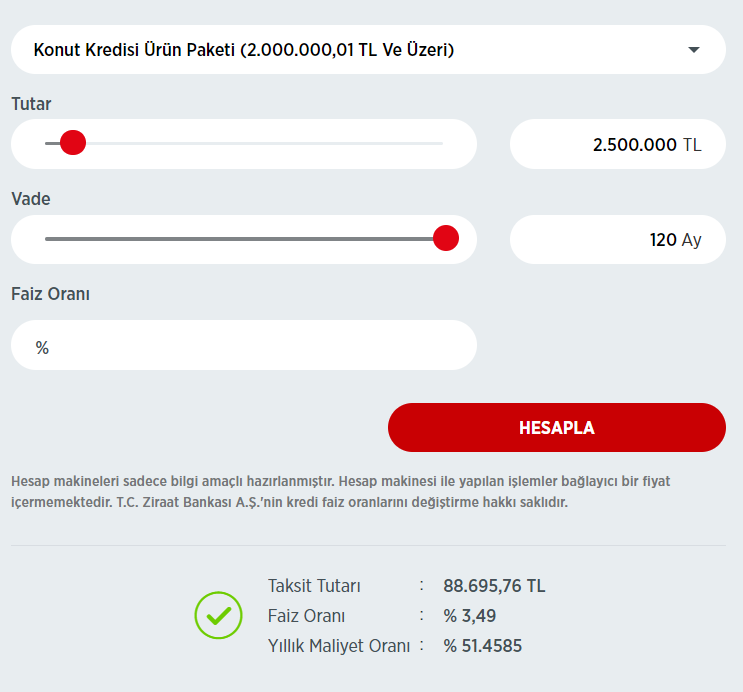Click the red Vade slider handle
Image resolution: width=743 pixels, height=692 pixels.
click(446, 238)
